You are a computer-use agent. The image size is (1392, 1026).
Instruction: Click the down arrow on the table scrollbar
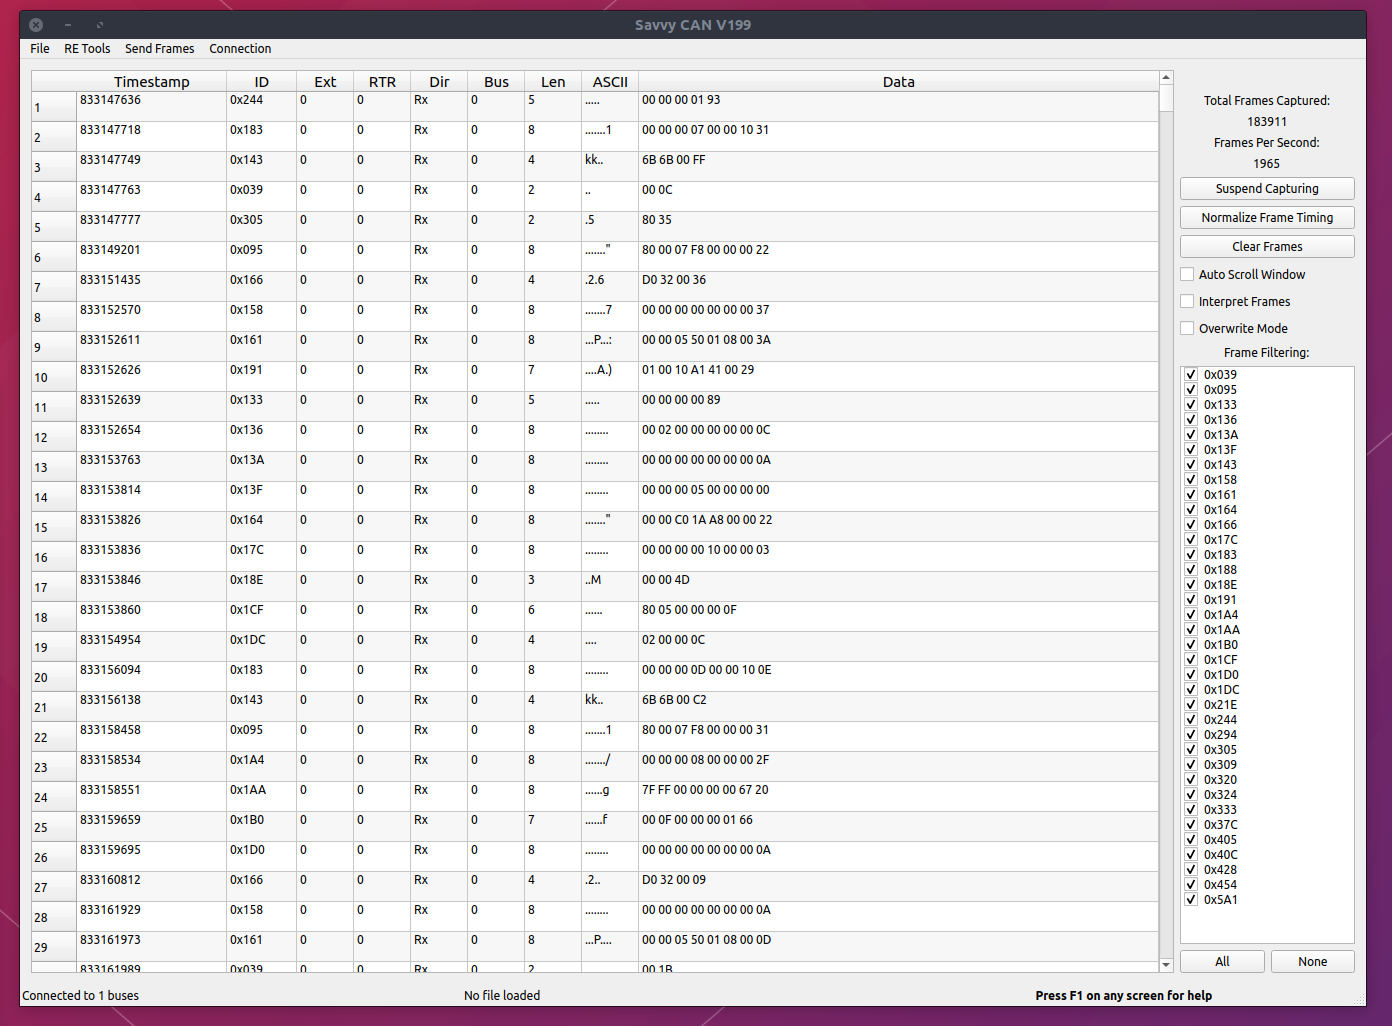tap(1165, 965)
